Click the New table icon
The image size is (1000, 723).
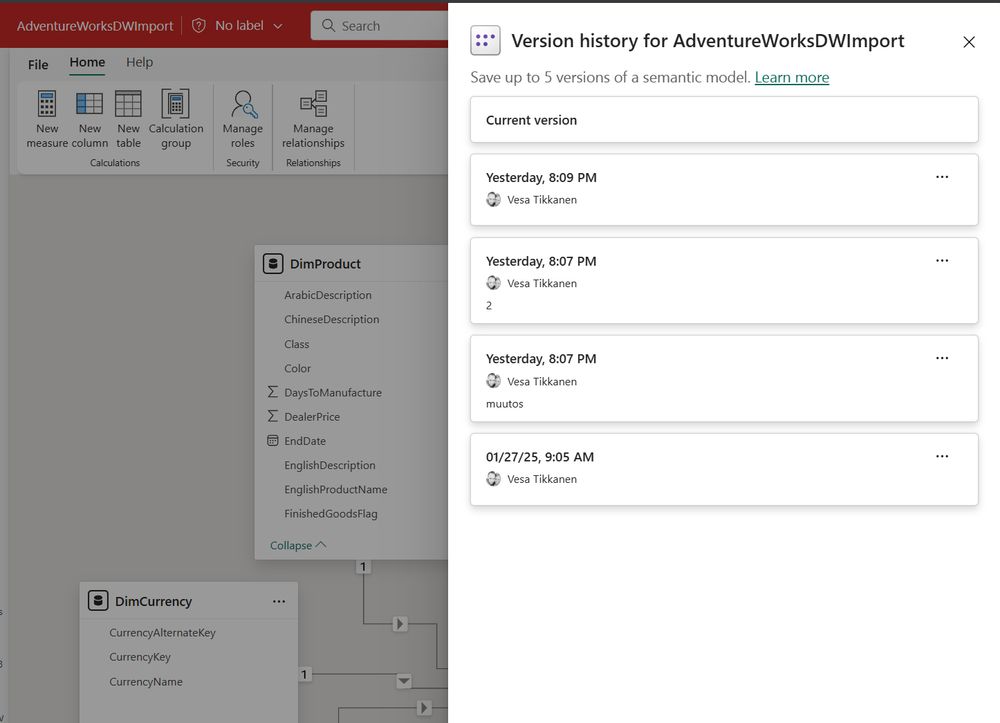pos(128,104)
